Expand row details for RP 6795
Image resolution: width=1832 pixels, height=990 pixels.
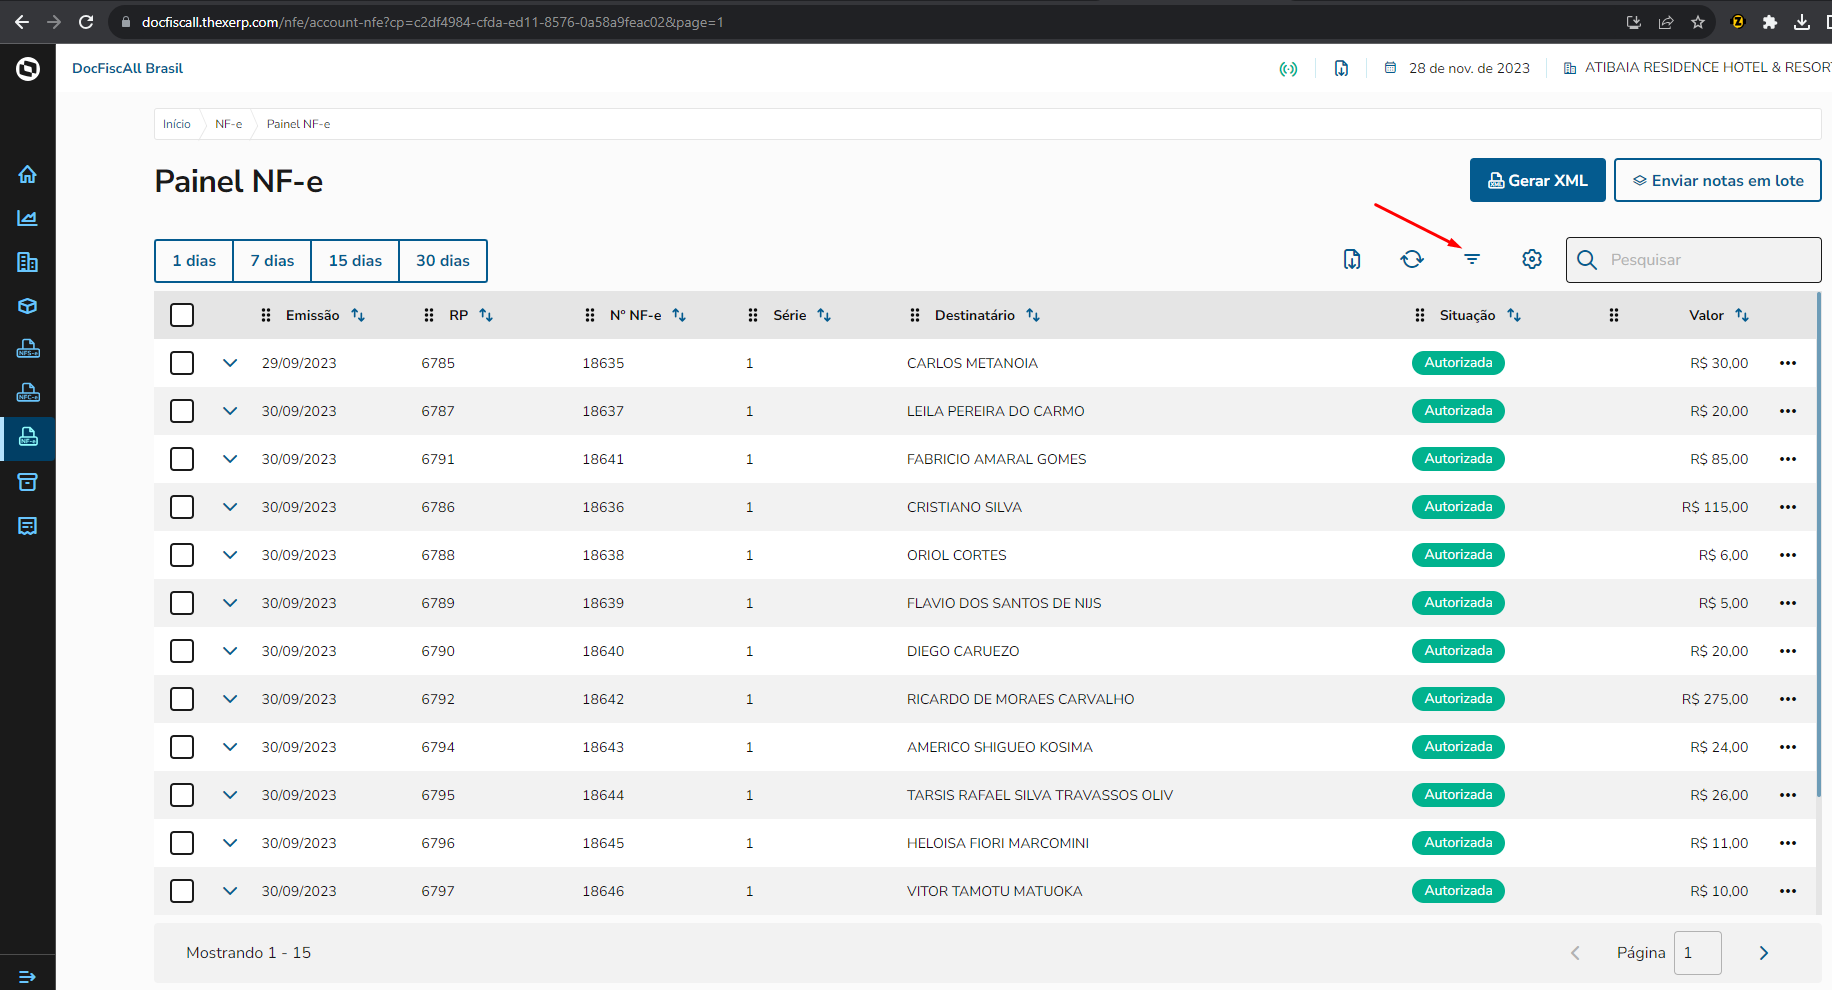230,795
